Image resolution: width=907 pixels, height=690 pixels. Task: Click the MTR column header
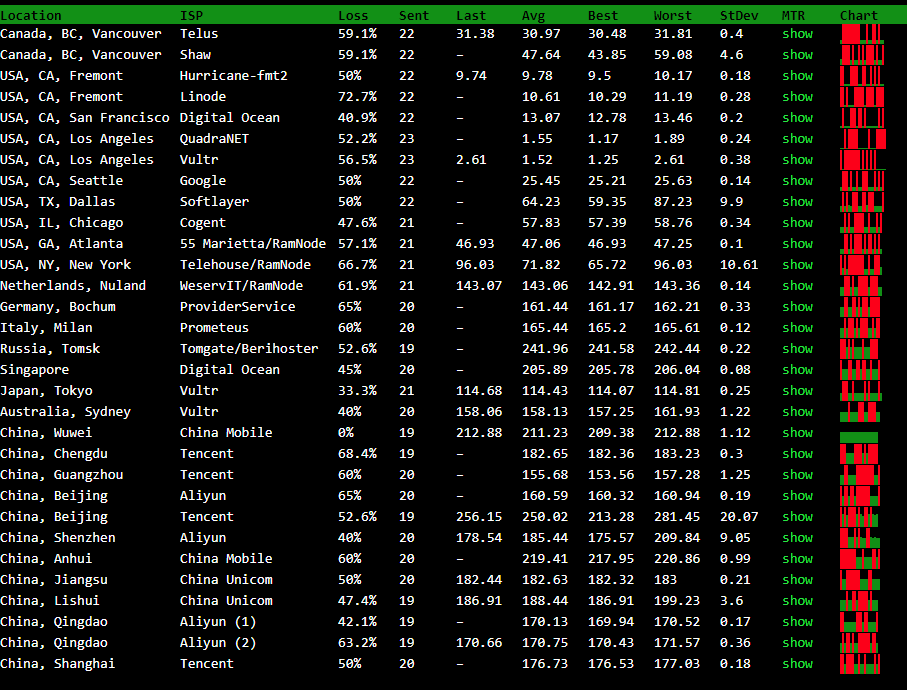click(x=793, y=16)
